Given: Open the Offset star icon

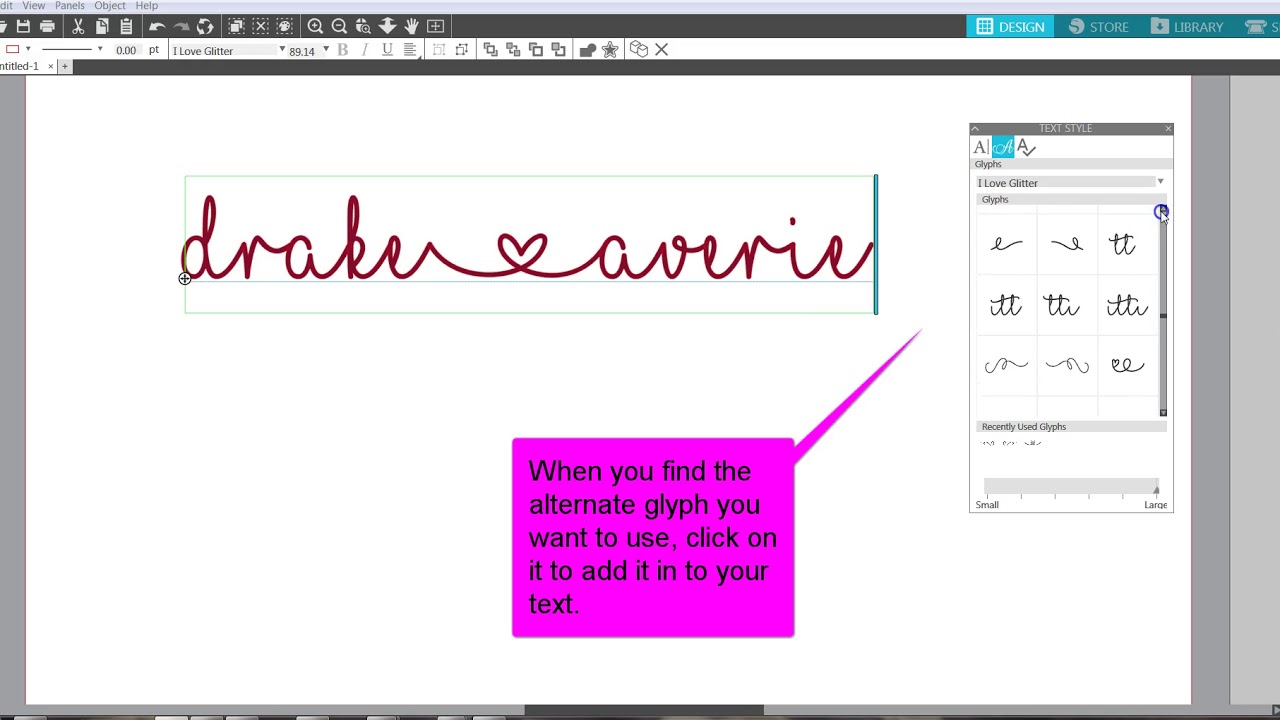Looking at the screenshot, I should [x=610, y=50].
